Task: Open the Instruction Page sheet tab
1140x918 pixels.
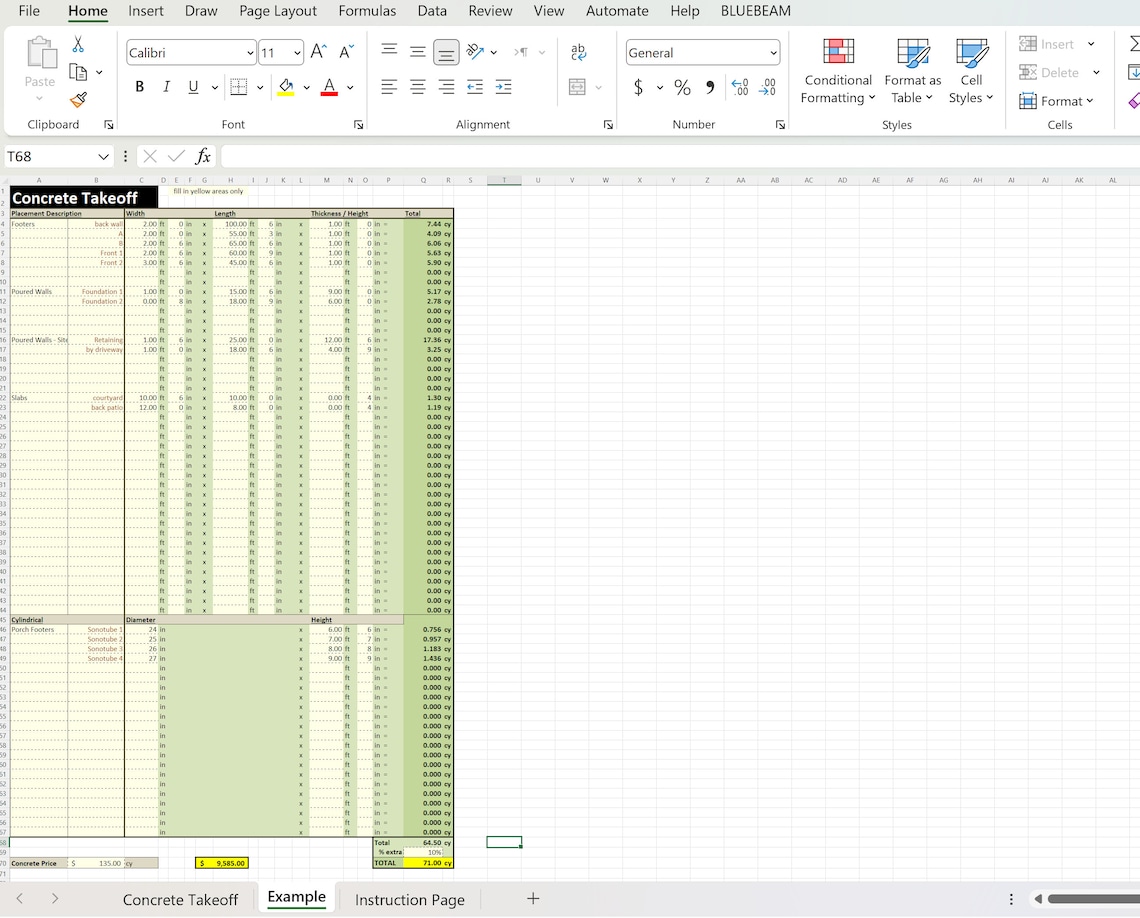Action: coord(409,899)
